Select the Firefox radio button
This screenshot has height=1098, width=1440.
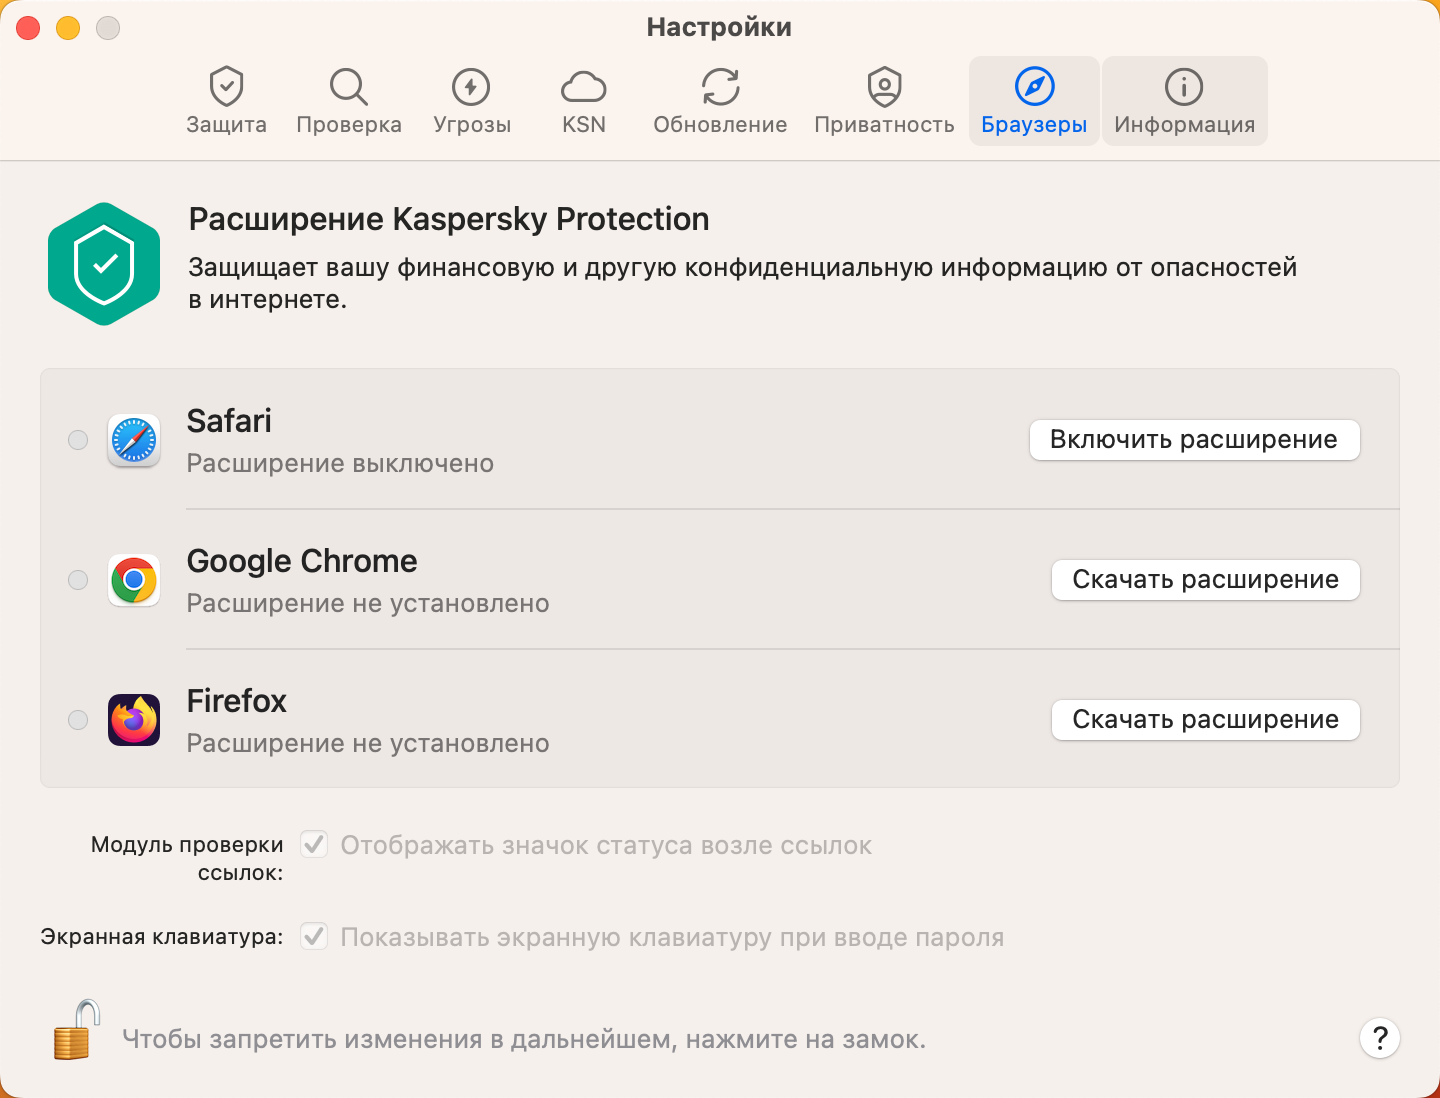(x=78, y=720)
